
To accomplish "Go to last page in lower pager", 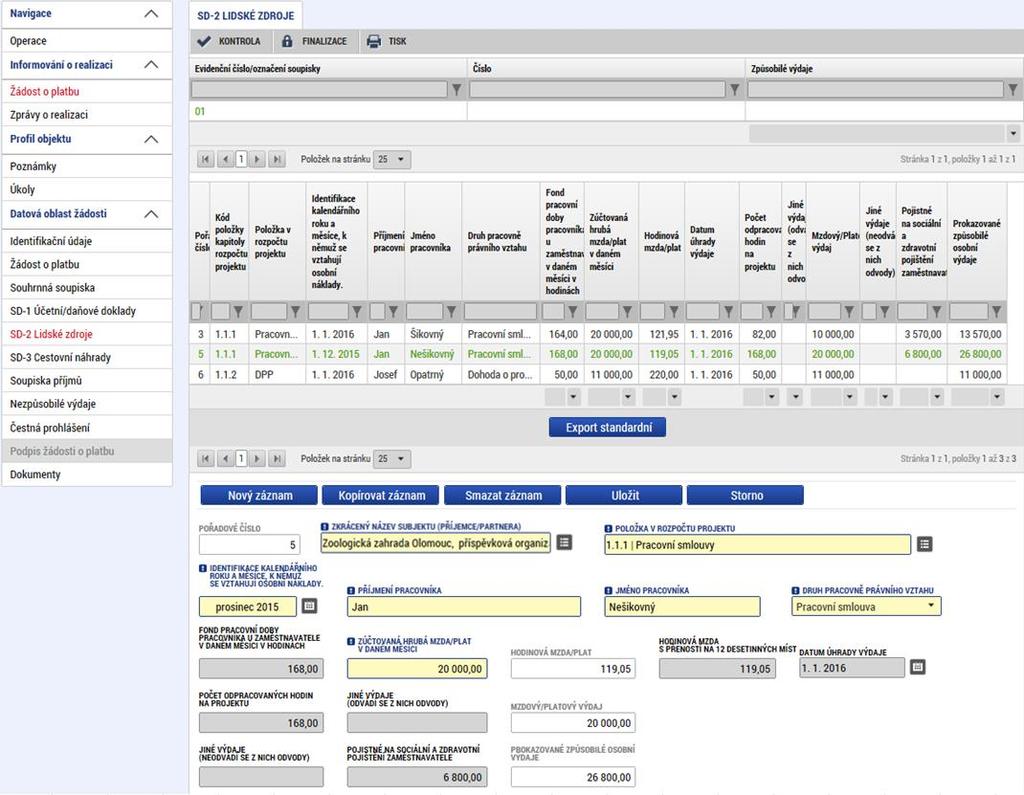I will [x=277, y=459].
